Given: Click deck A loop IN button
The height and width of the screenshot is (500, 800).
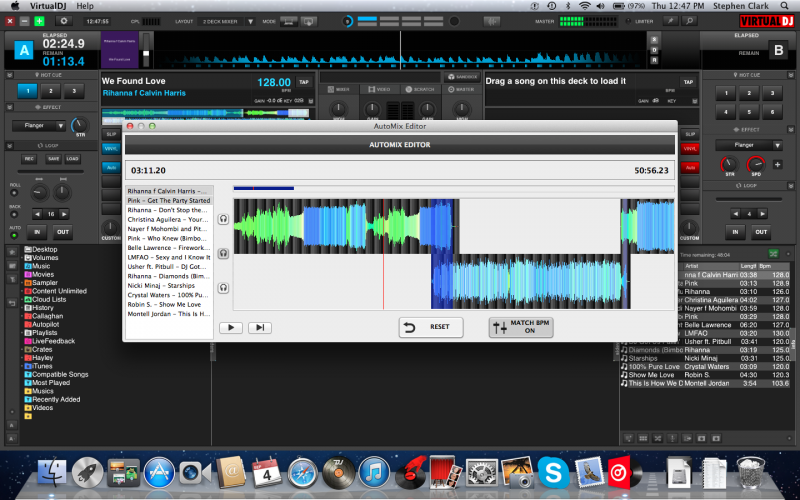Looking at the screenshot, I should pos(37,232).
